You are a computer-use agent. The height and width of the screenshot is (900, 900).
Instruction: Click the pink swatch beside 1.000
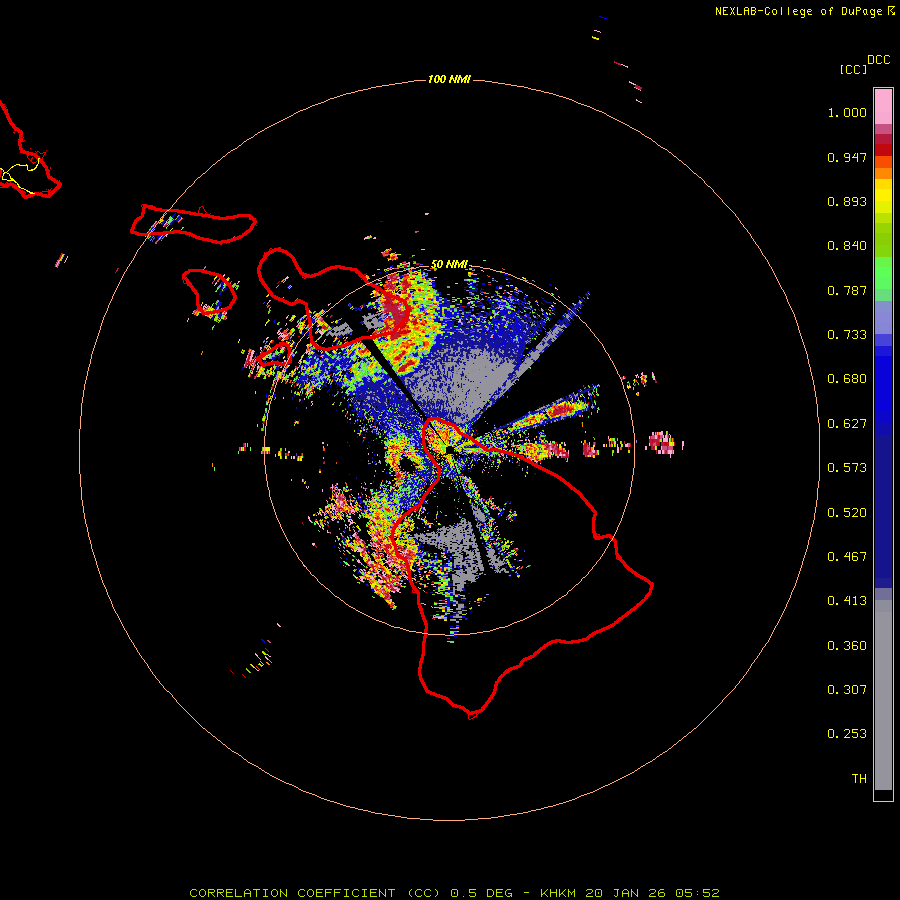883,107
